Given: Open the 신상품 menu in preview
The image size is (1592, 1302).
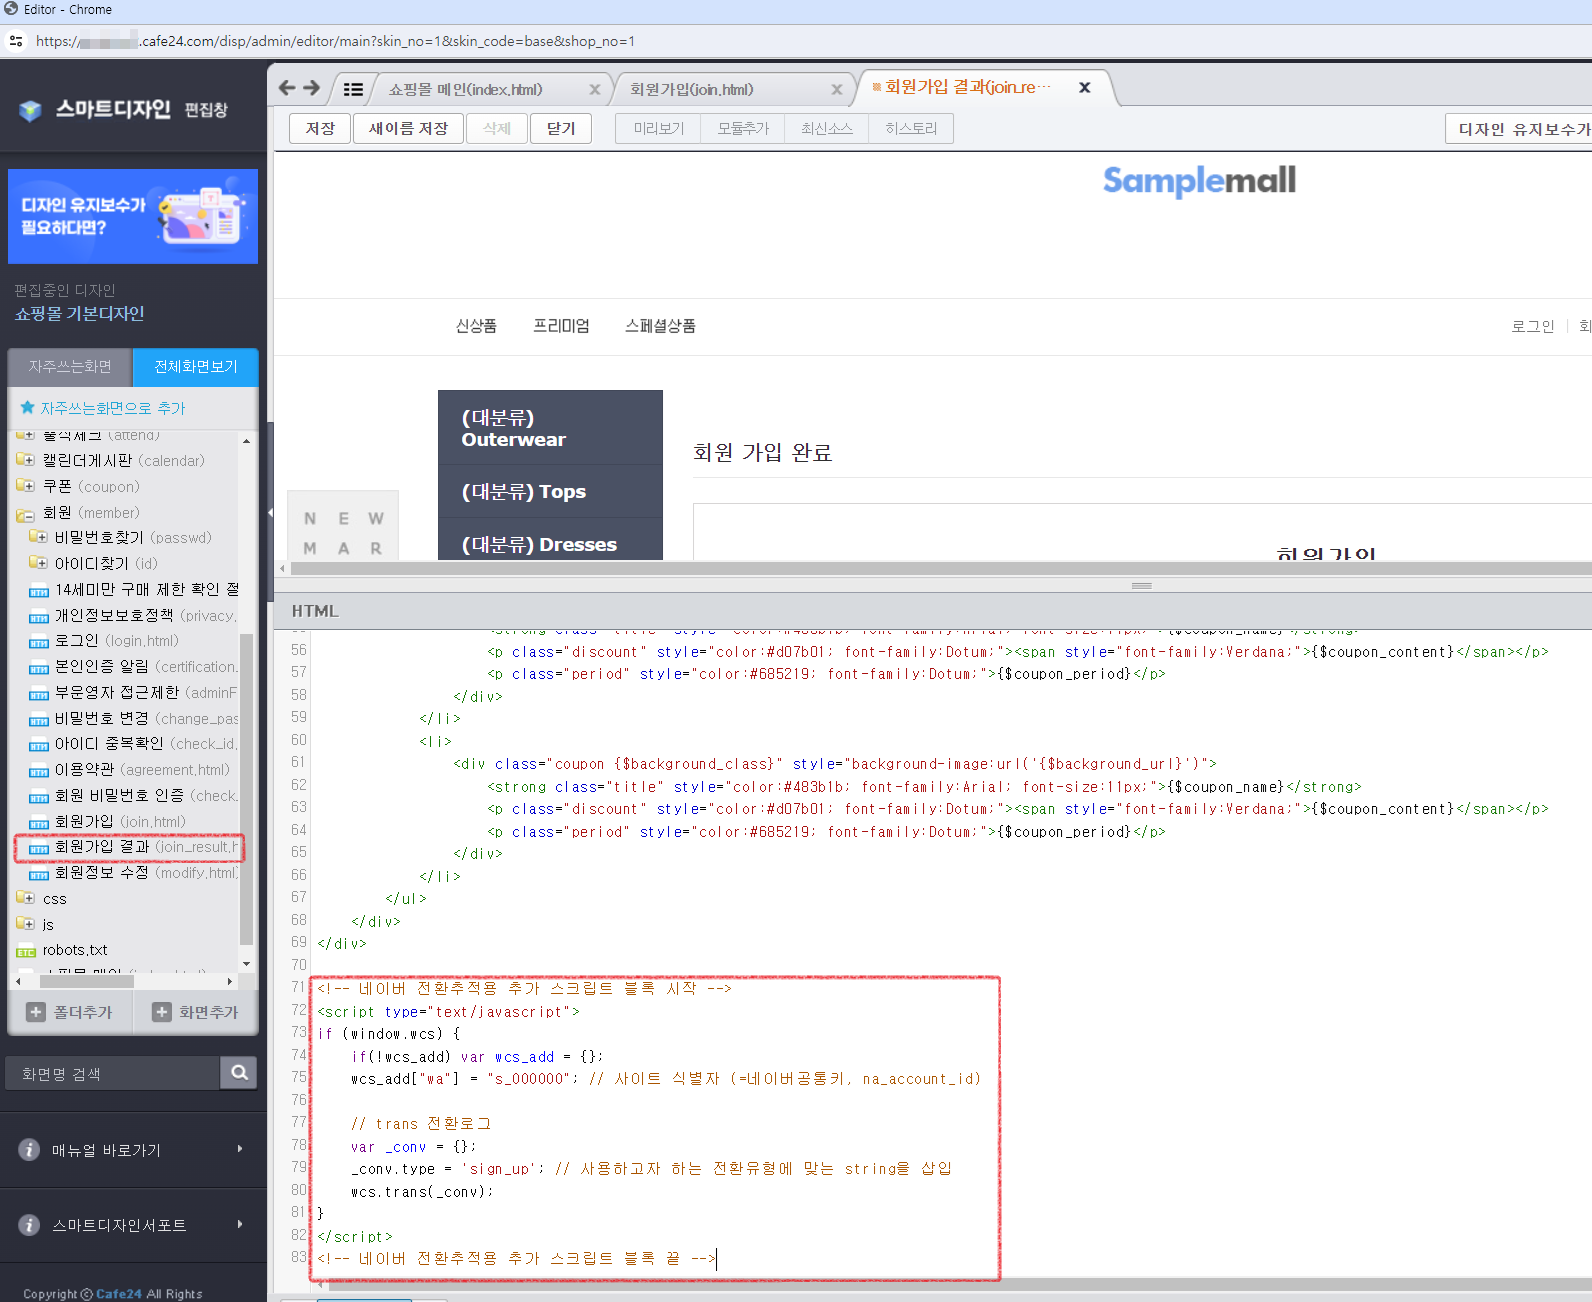Looking at the screenshot, I should point(476,326).
